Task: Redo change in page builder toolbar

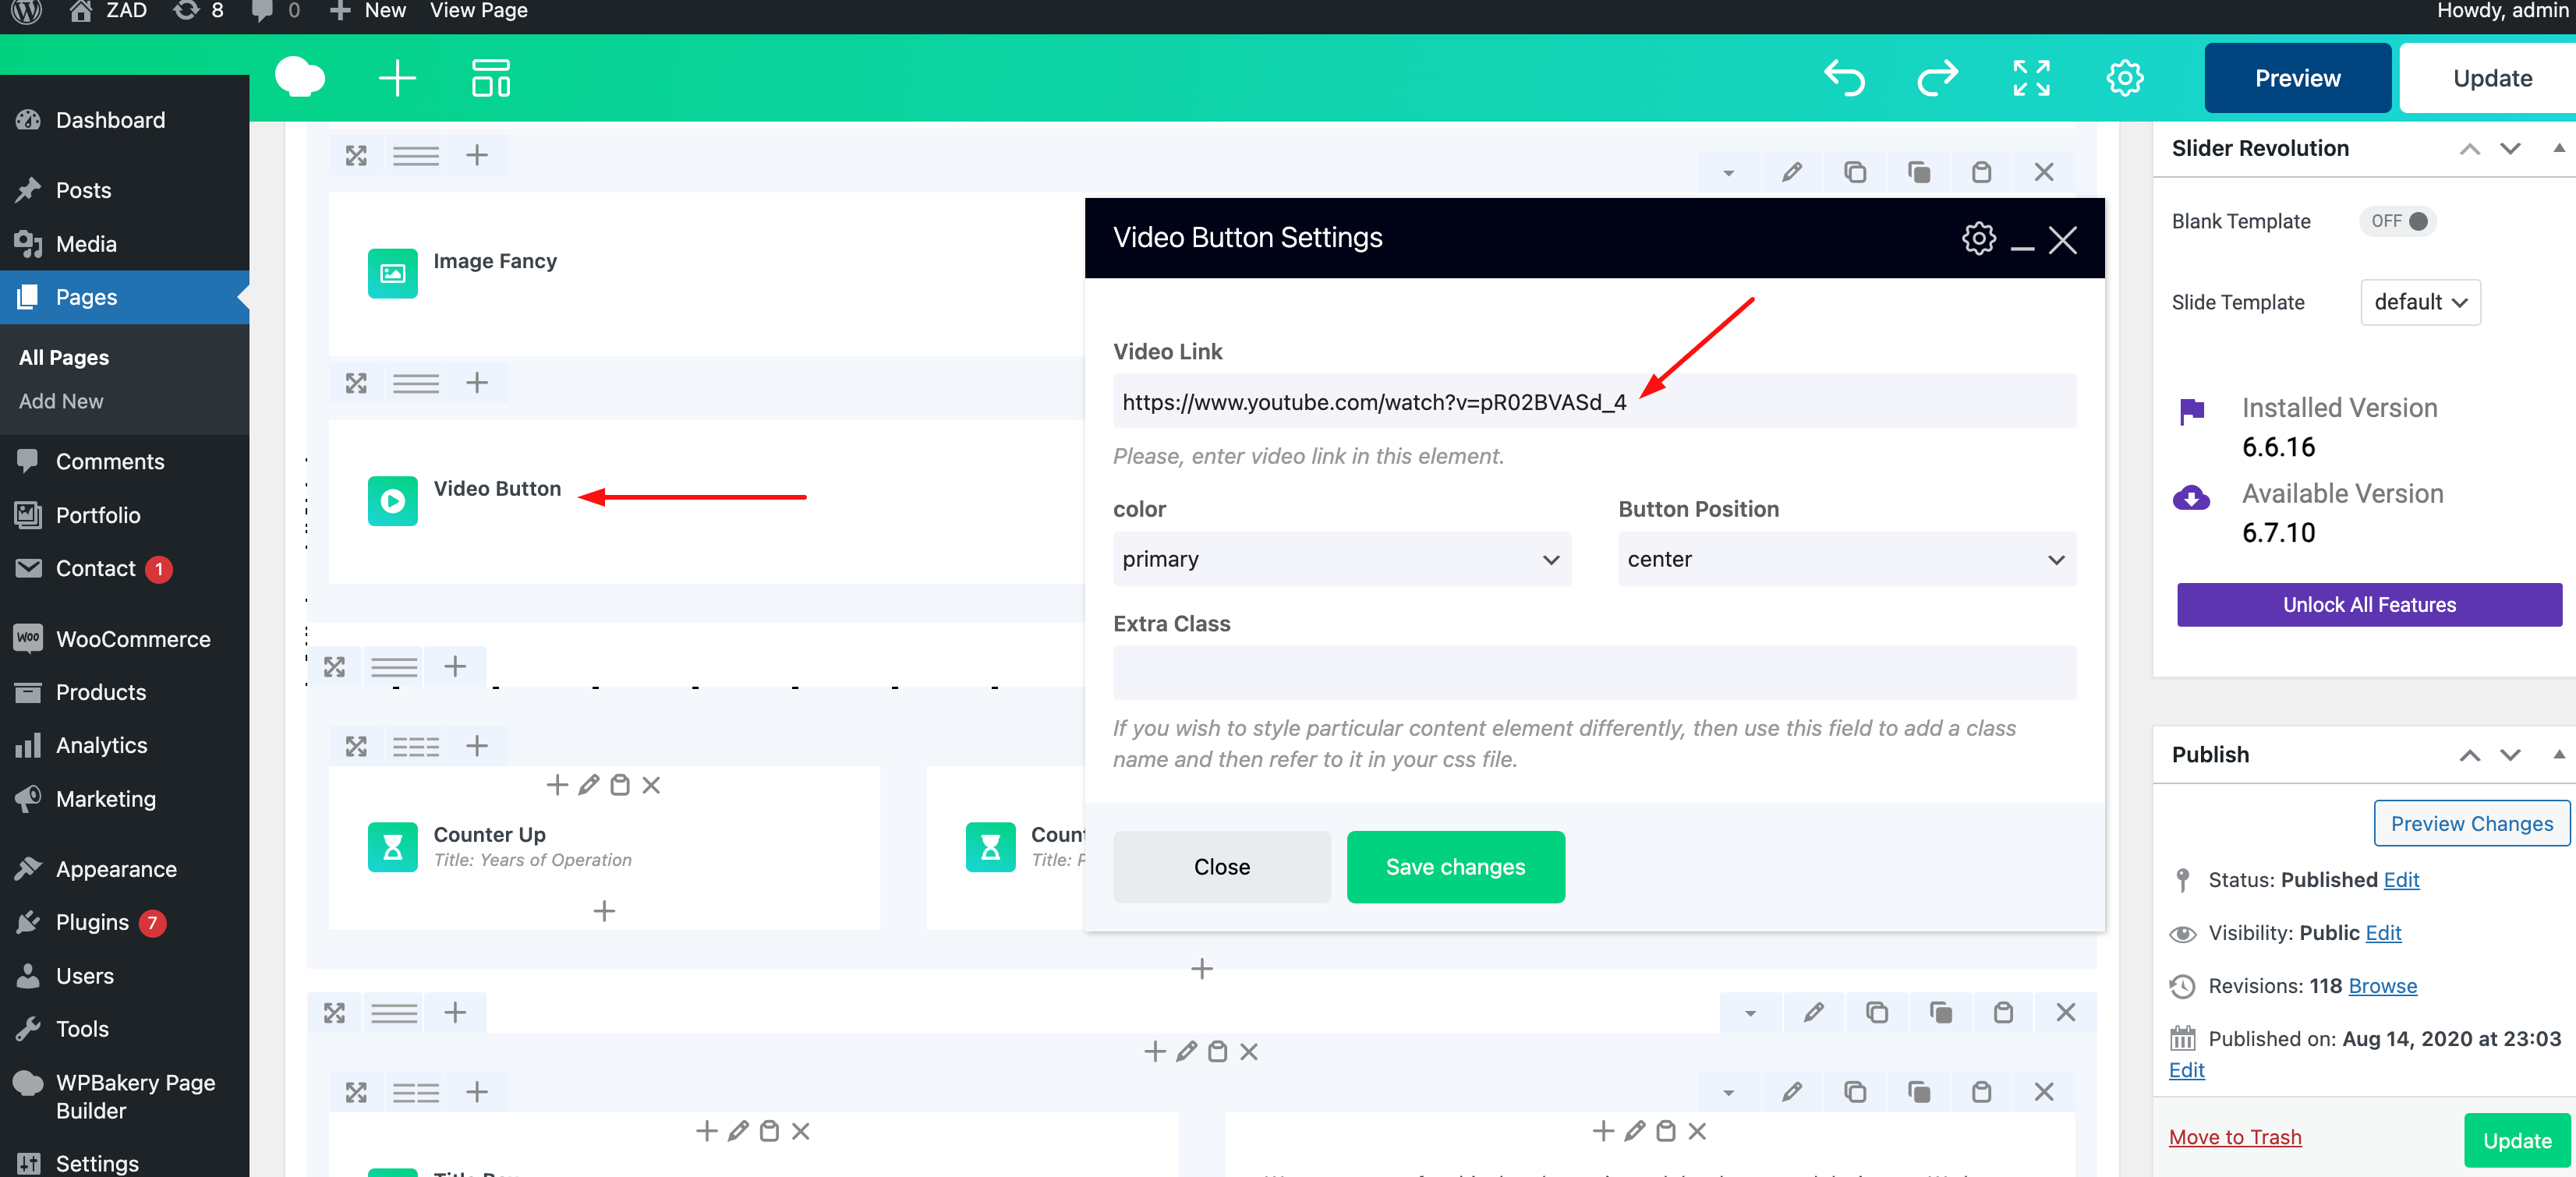Action: (1937, 78)
